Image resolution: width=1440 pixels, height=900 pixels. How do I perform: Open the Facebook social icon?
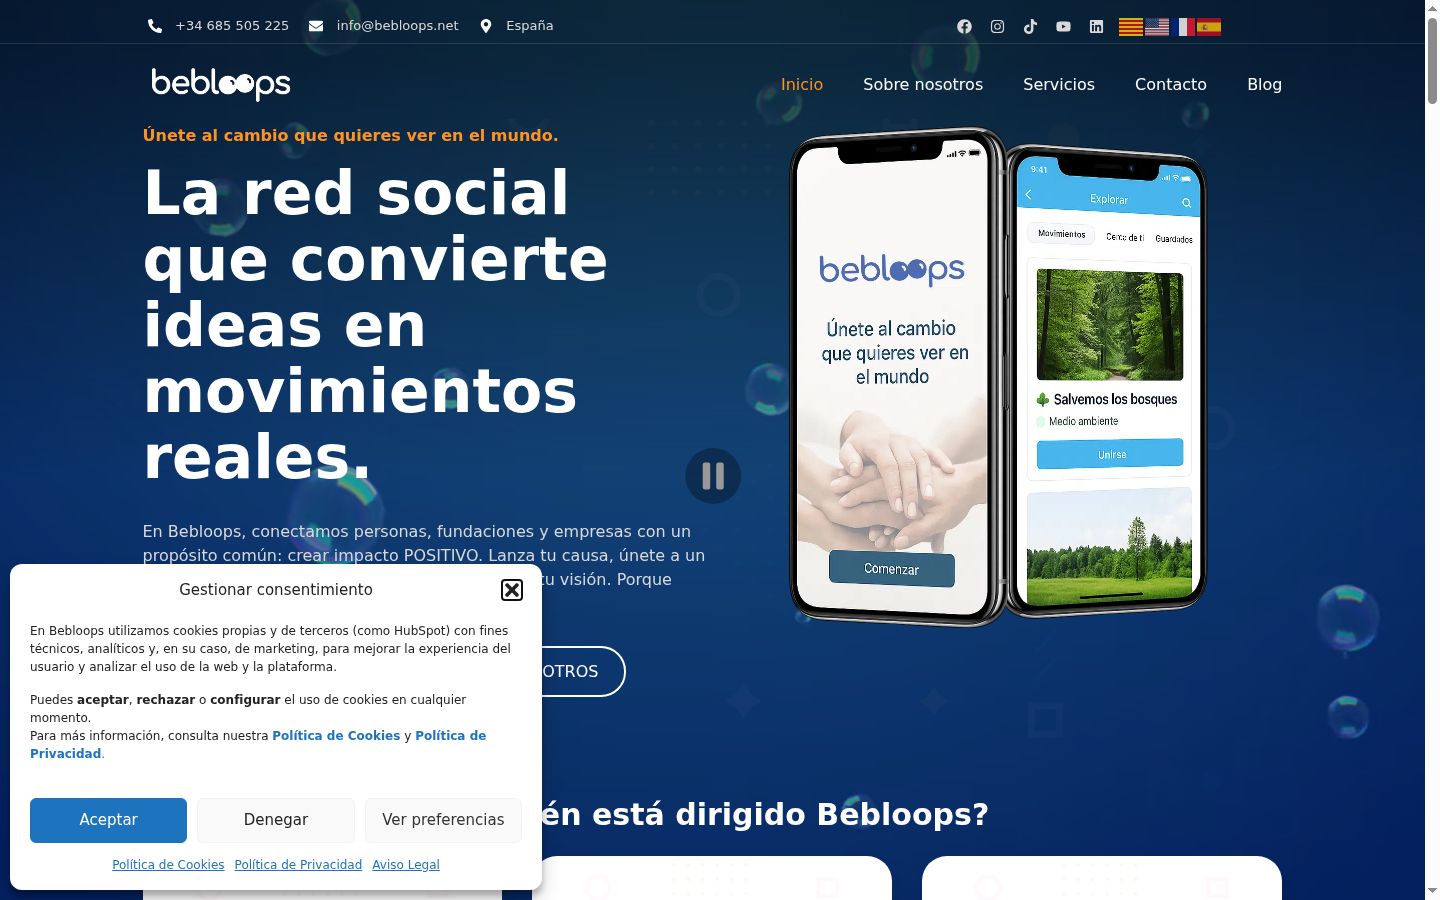[964, 27]
